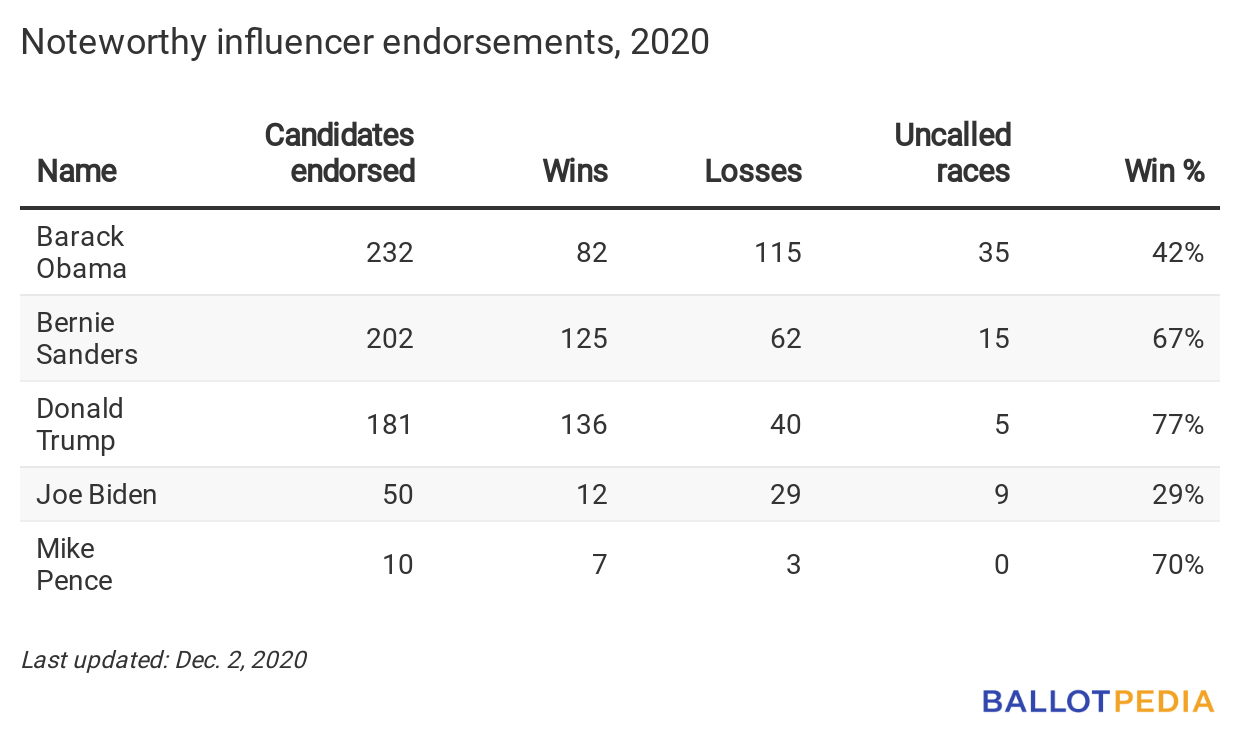Click the Joe Biden row name
The height and width of the screenshot is (746, 1240).
coord(97,494)
